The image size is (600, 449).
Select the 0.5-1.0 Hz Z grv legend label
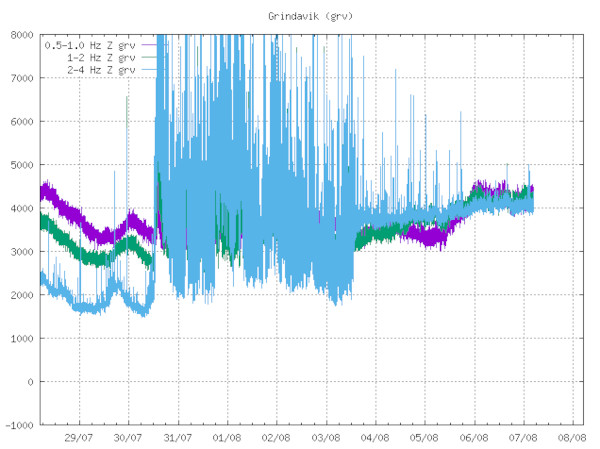(89, 45)
